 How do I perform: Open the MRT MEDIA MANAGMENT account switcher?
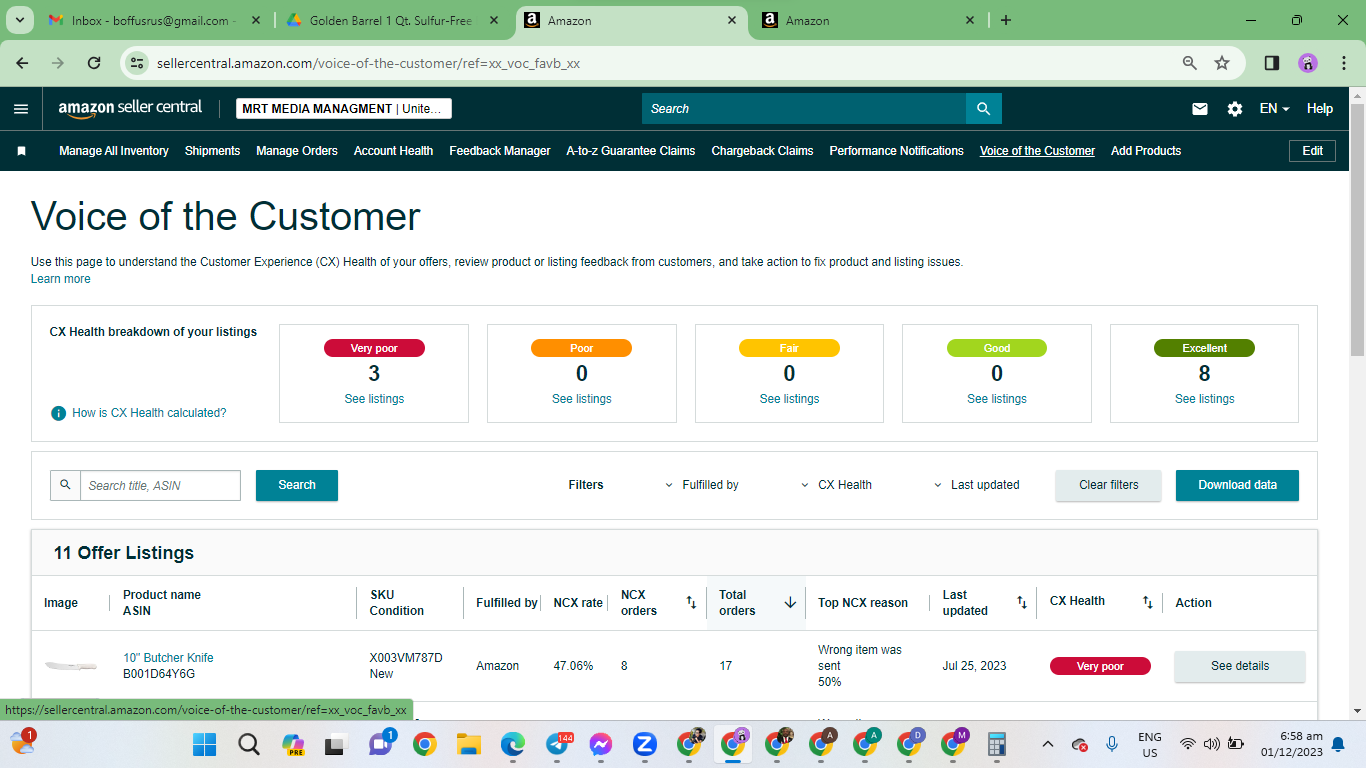point(344,109)
